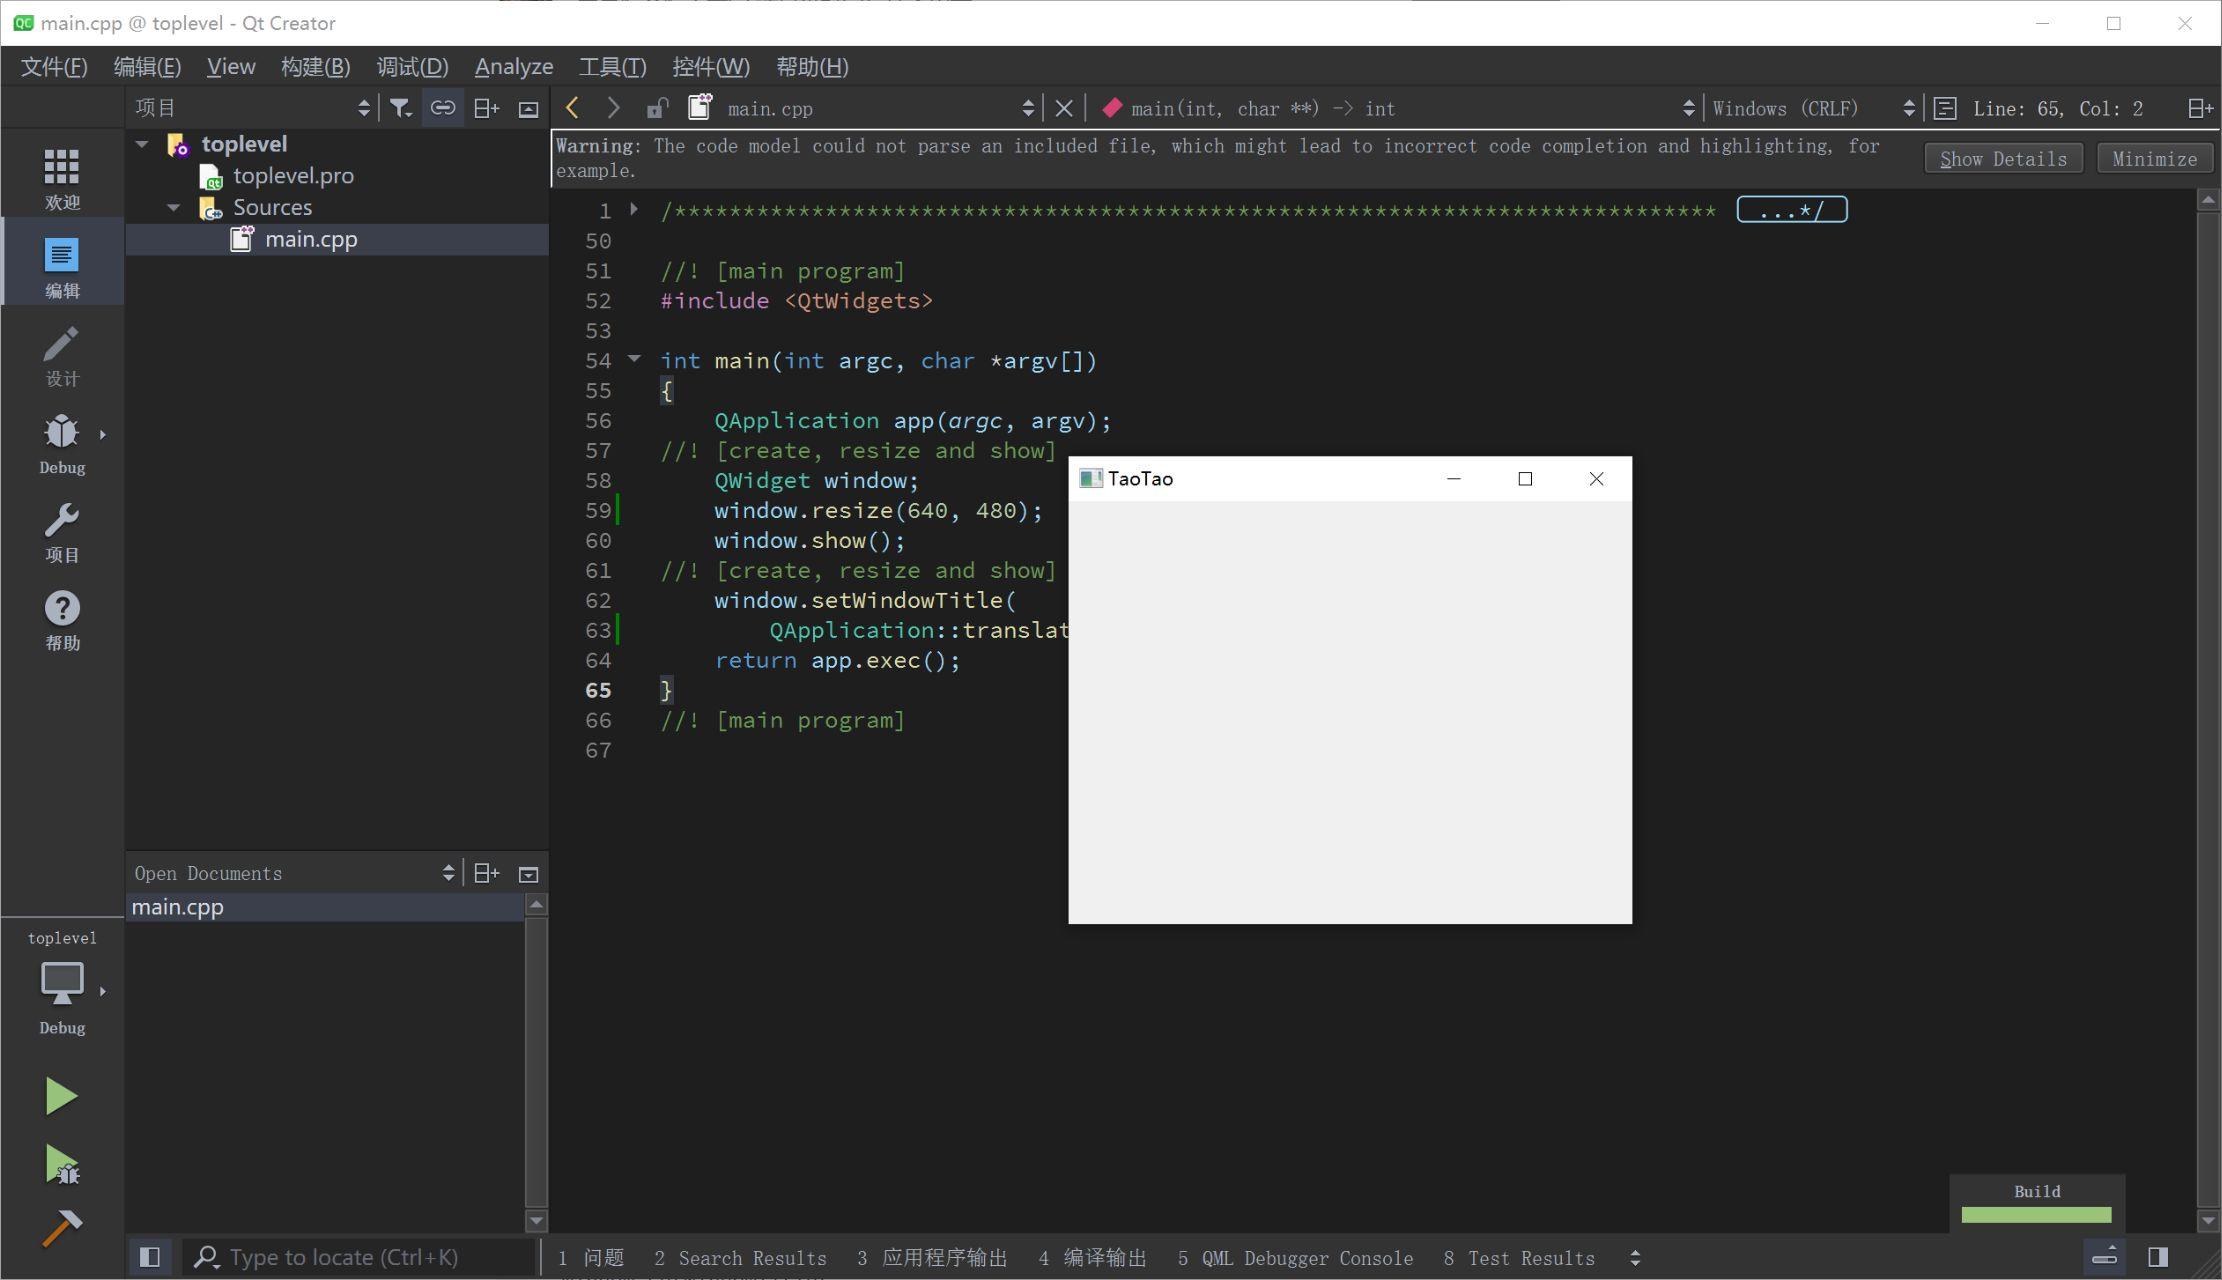The image size is (2222, 1280).
Task: Build the project using the hammer icon
Action: tap(61, 1228)
